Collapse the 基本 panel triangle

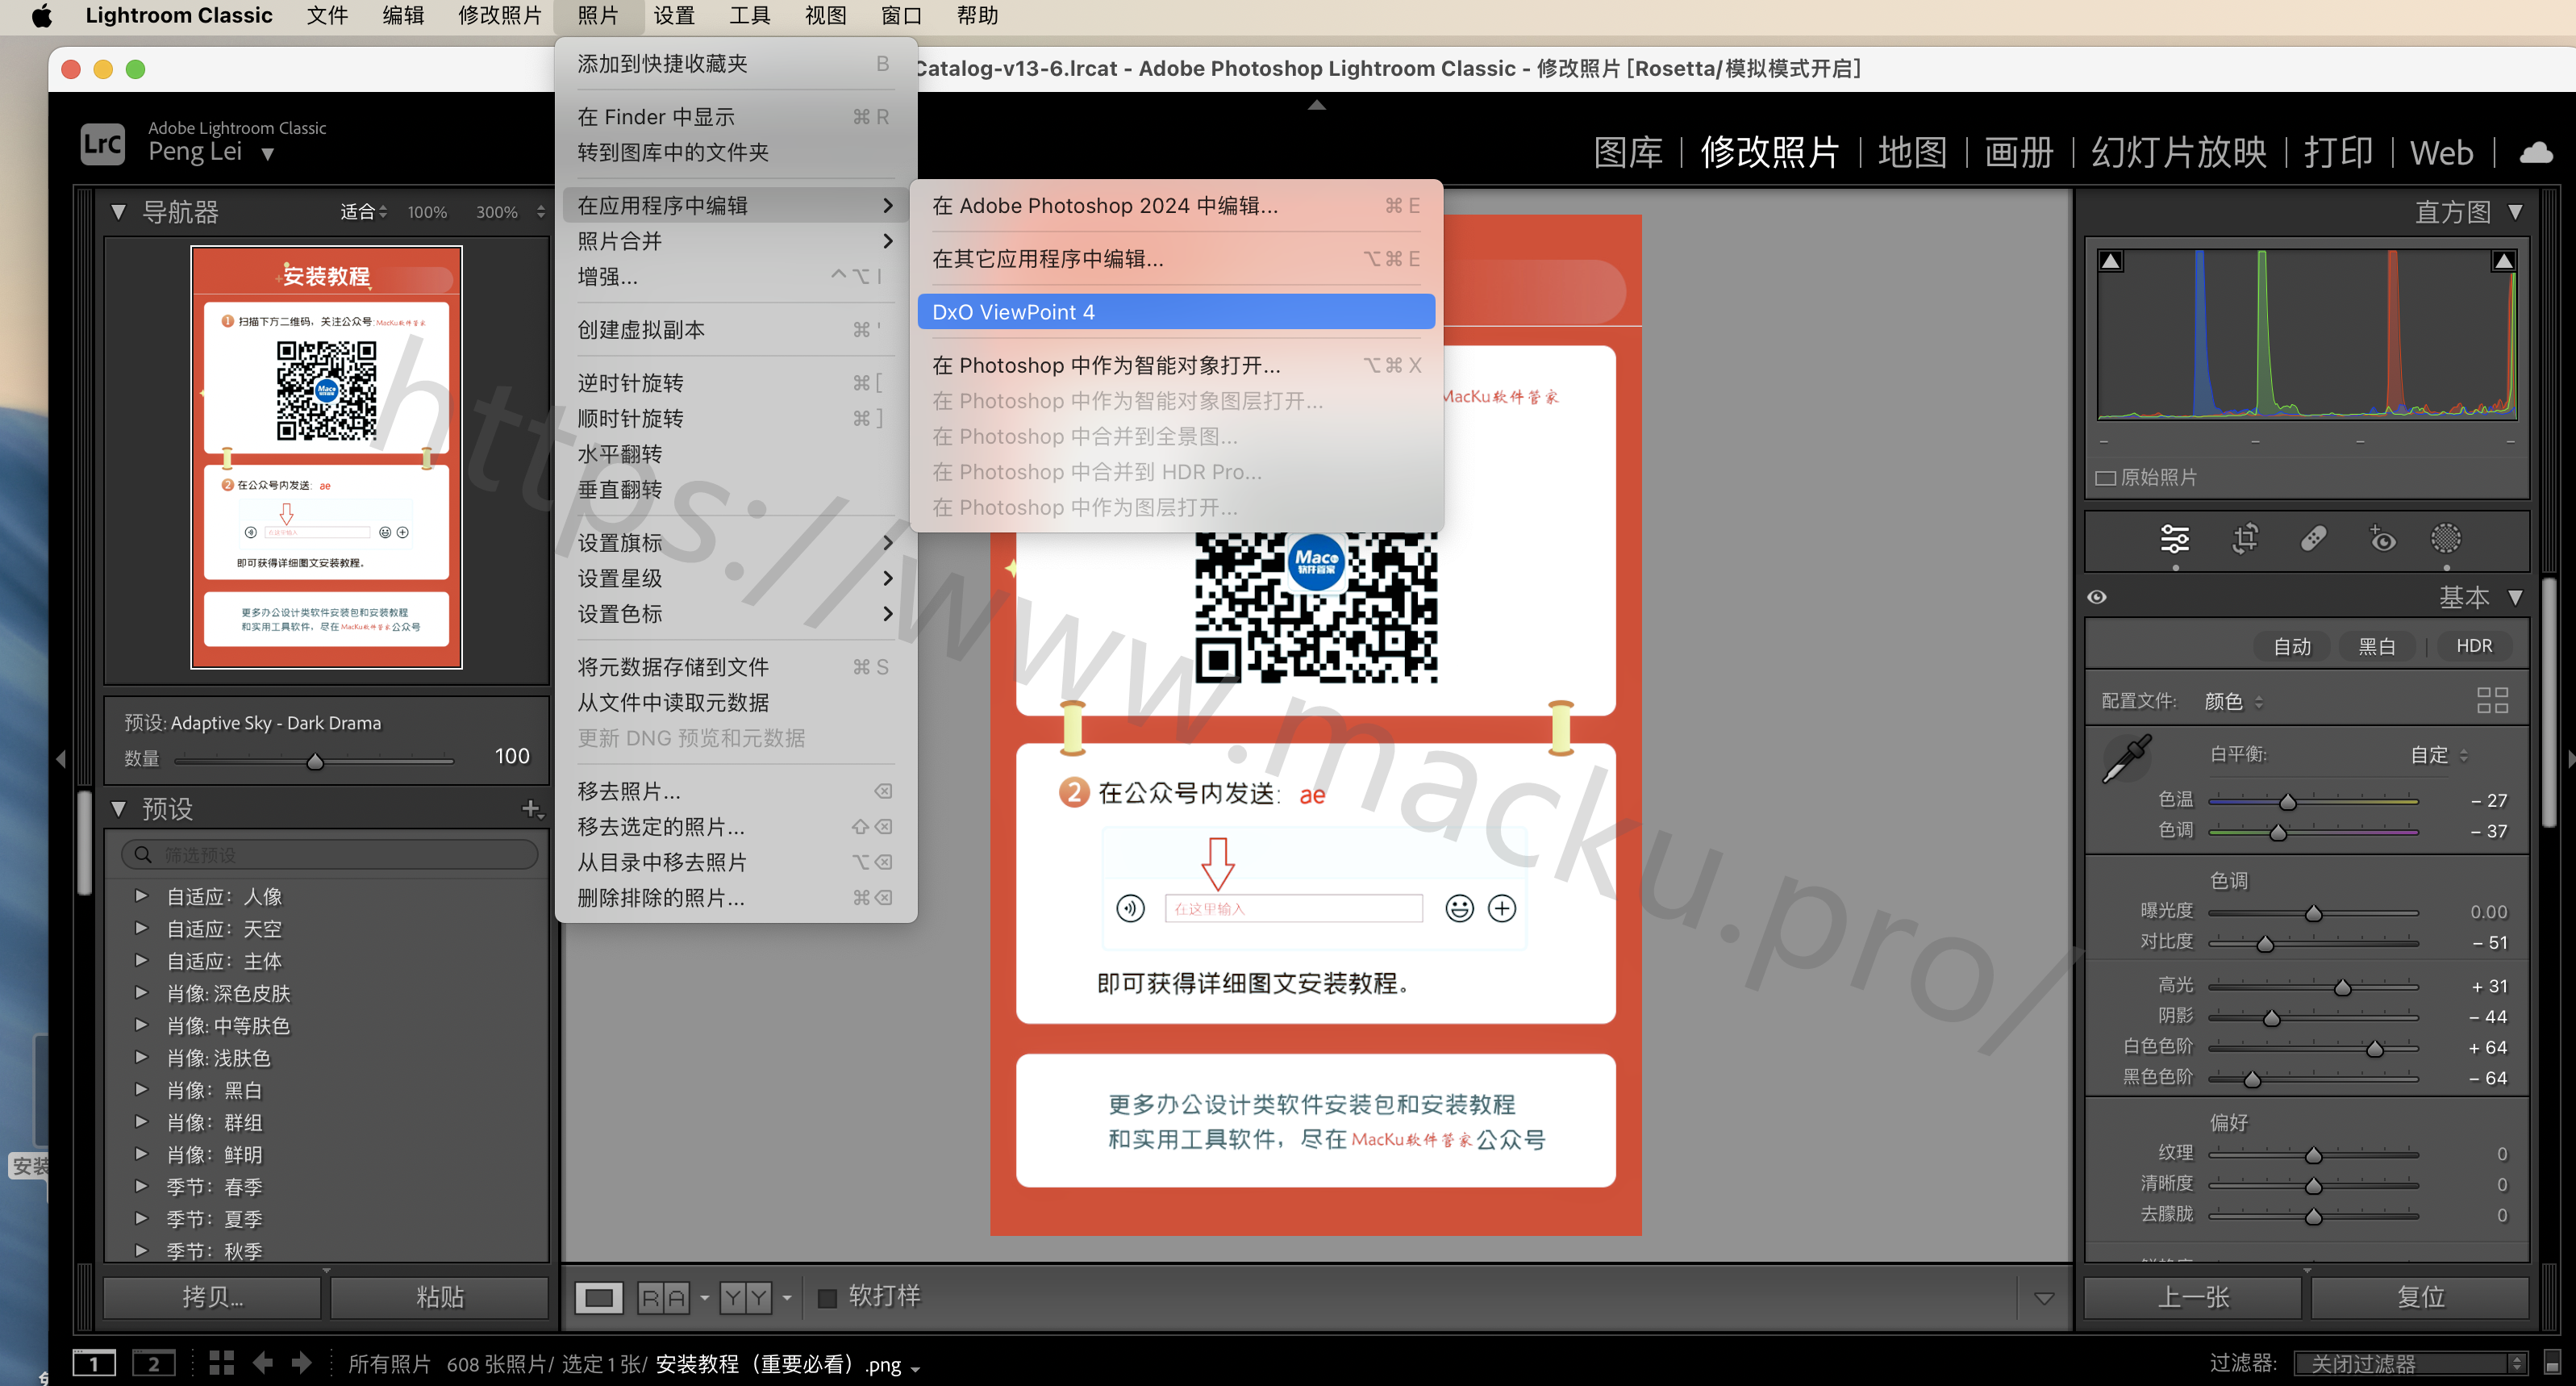pyautogui.click(x=2515, y=597)
